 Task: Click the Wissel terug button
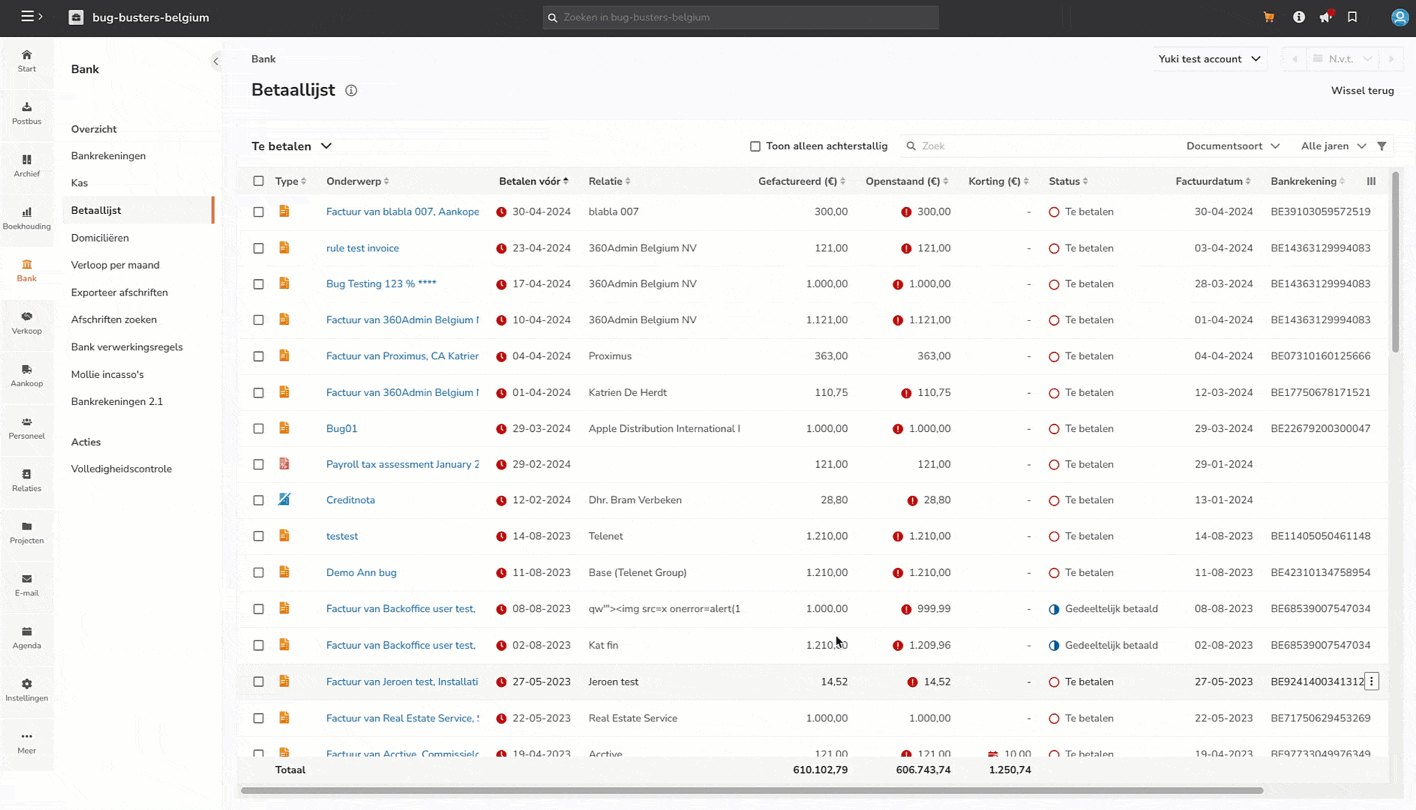(1362, 91)
